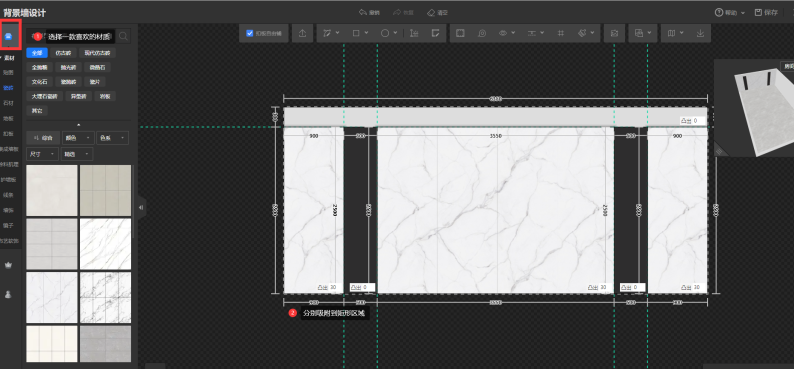Click the 恢复 redo icon
794x369 pixels.
click(397, 13)
